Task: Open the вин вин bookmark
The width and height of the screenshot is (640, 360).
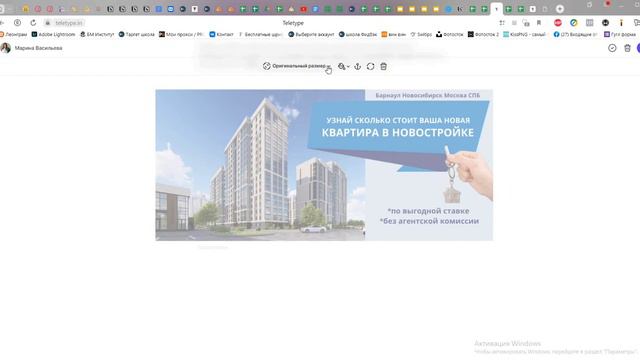Action: coord(393,35)
